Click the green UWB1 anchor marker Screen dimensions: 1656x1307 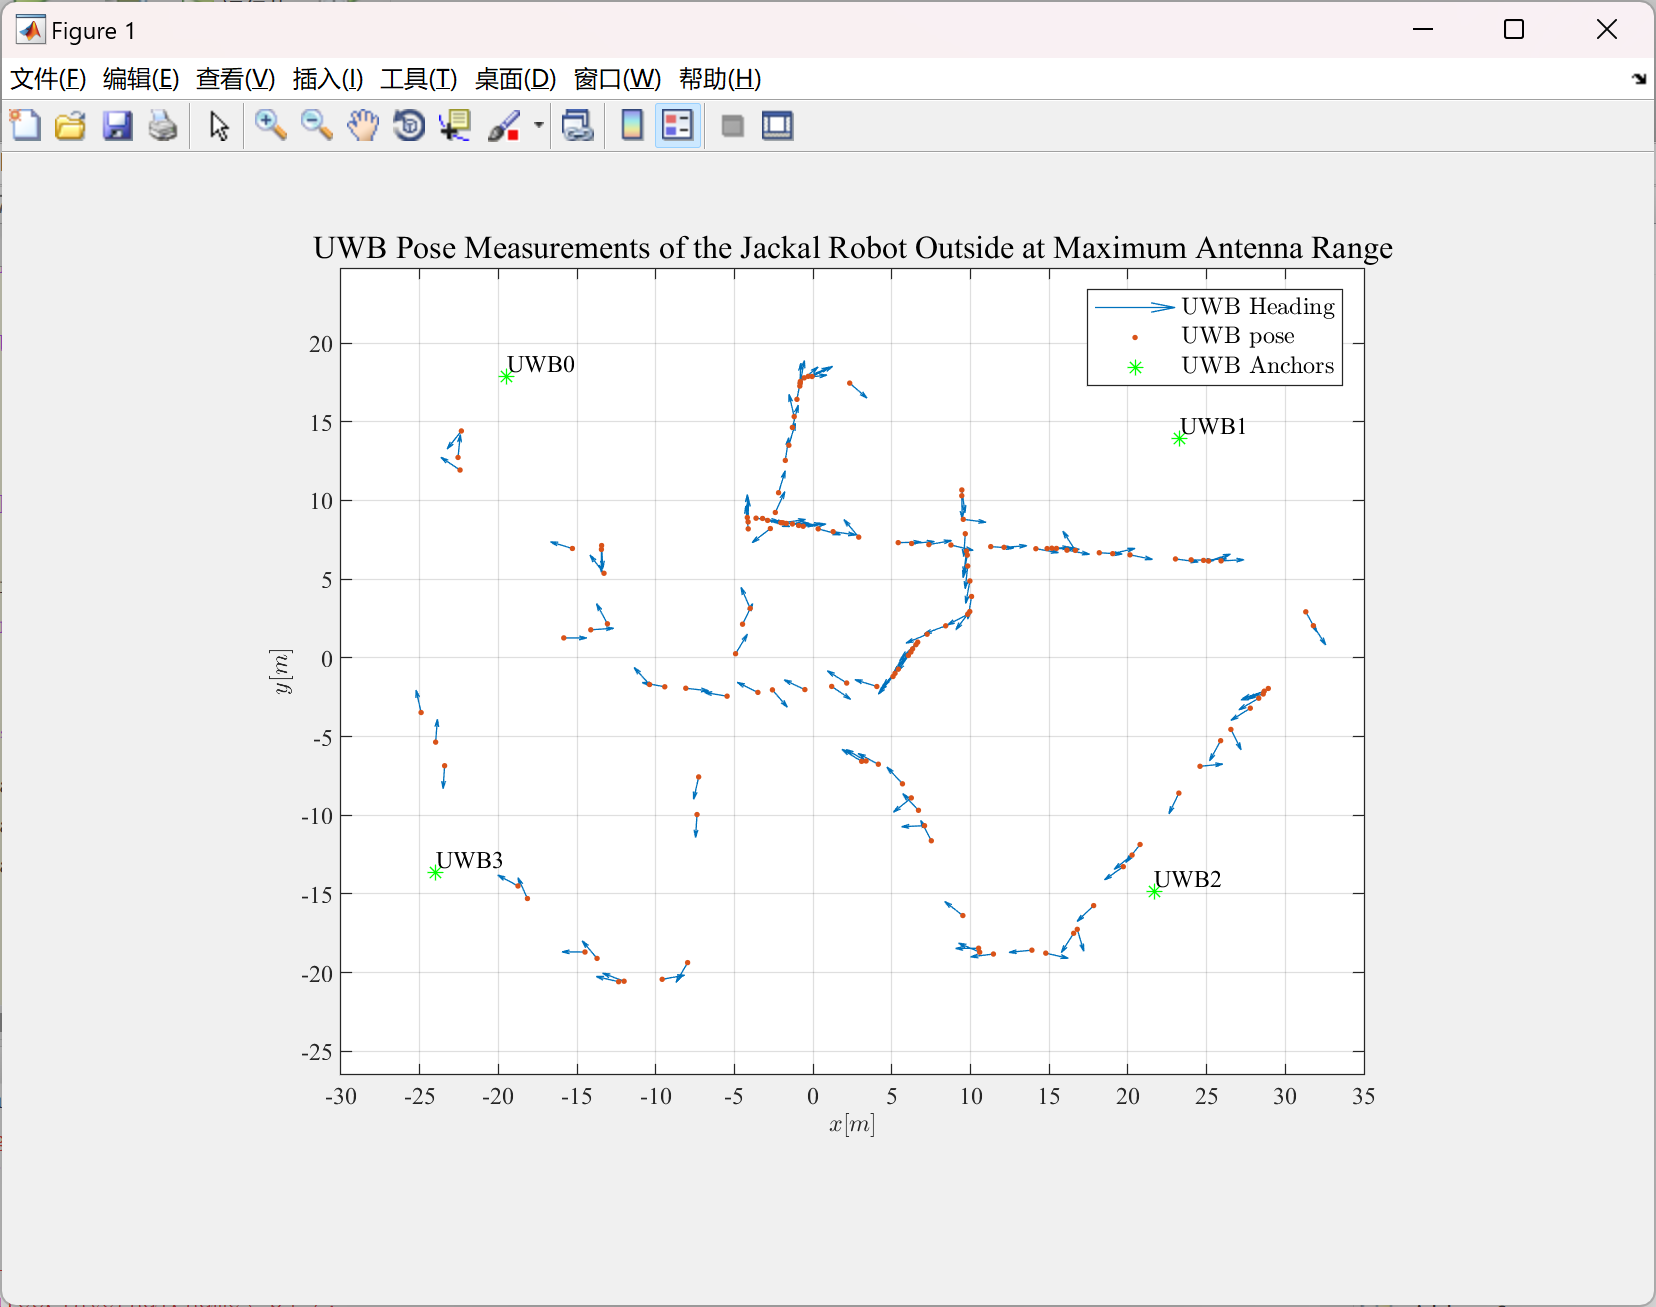point(1179,439)
